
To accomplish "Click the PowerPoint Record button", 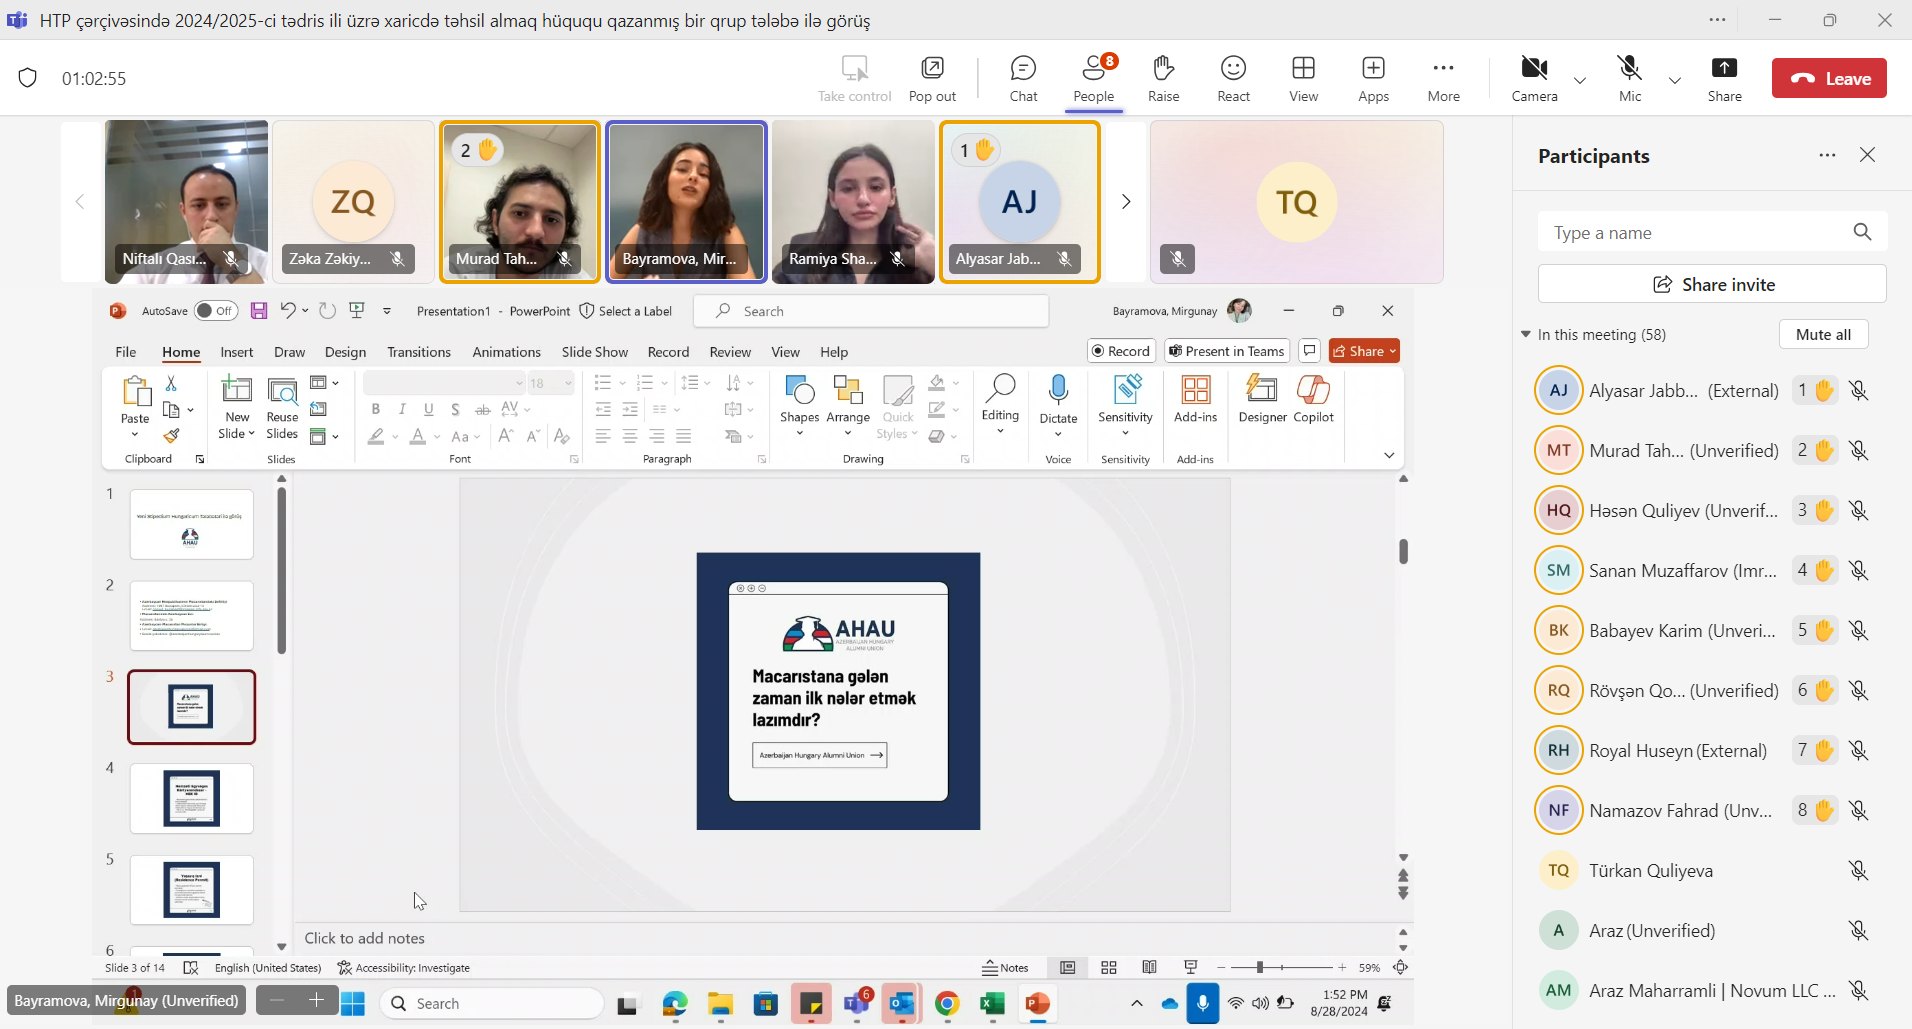I will pos(1121,351).
